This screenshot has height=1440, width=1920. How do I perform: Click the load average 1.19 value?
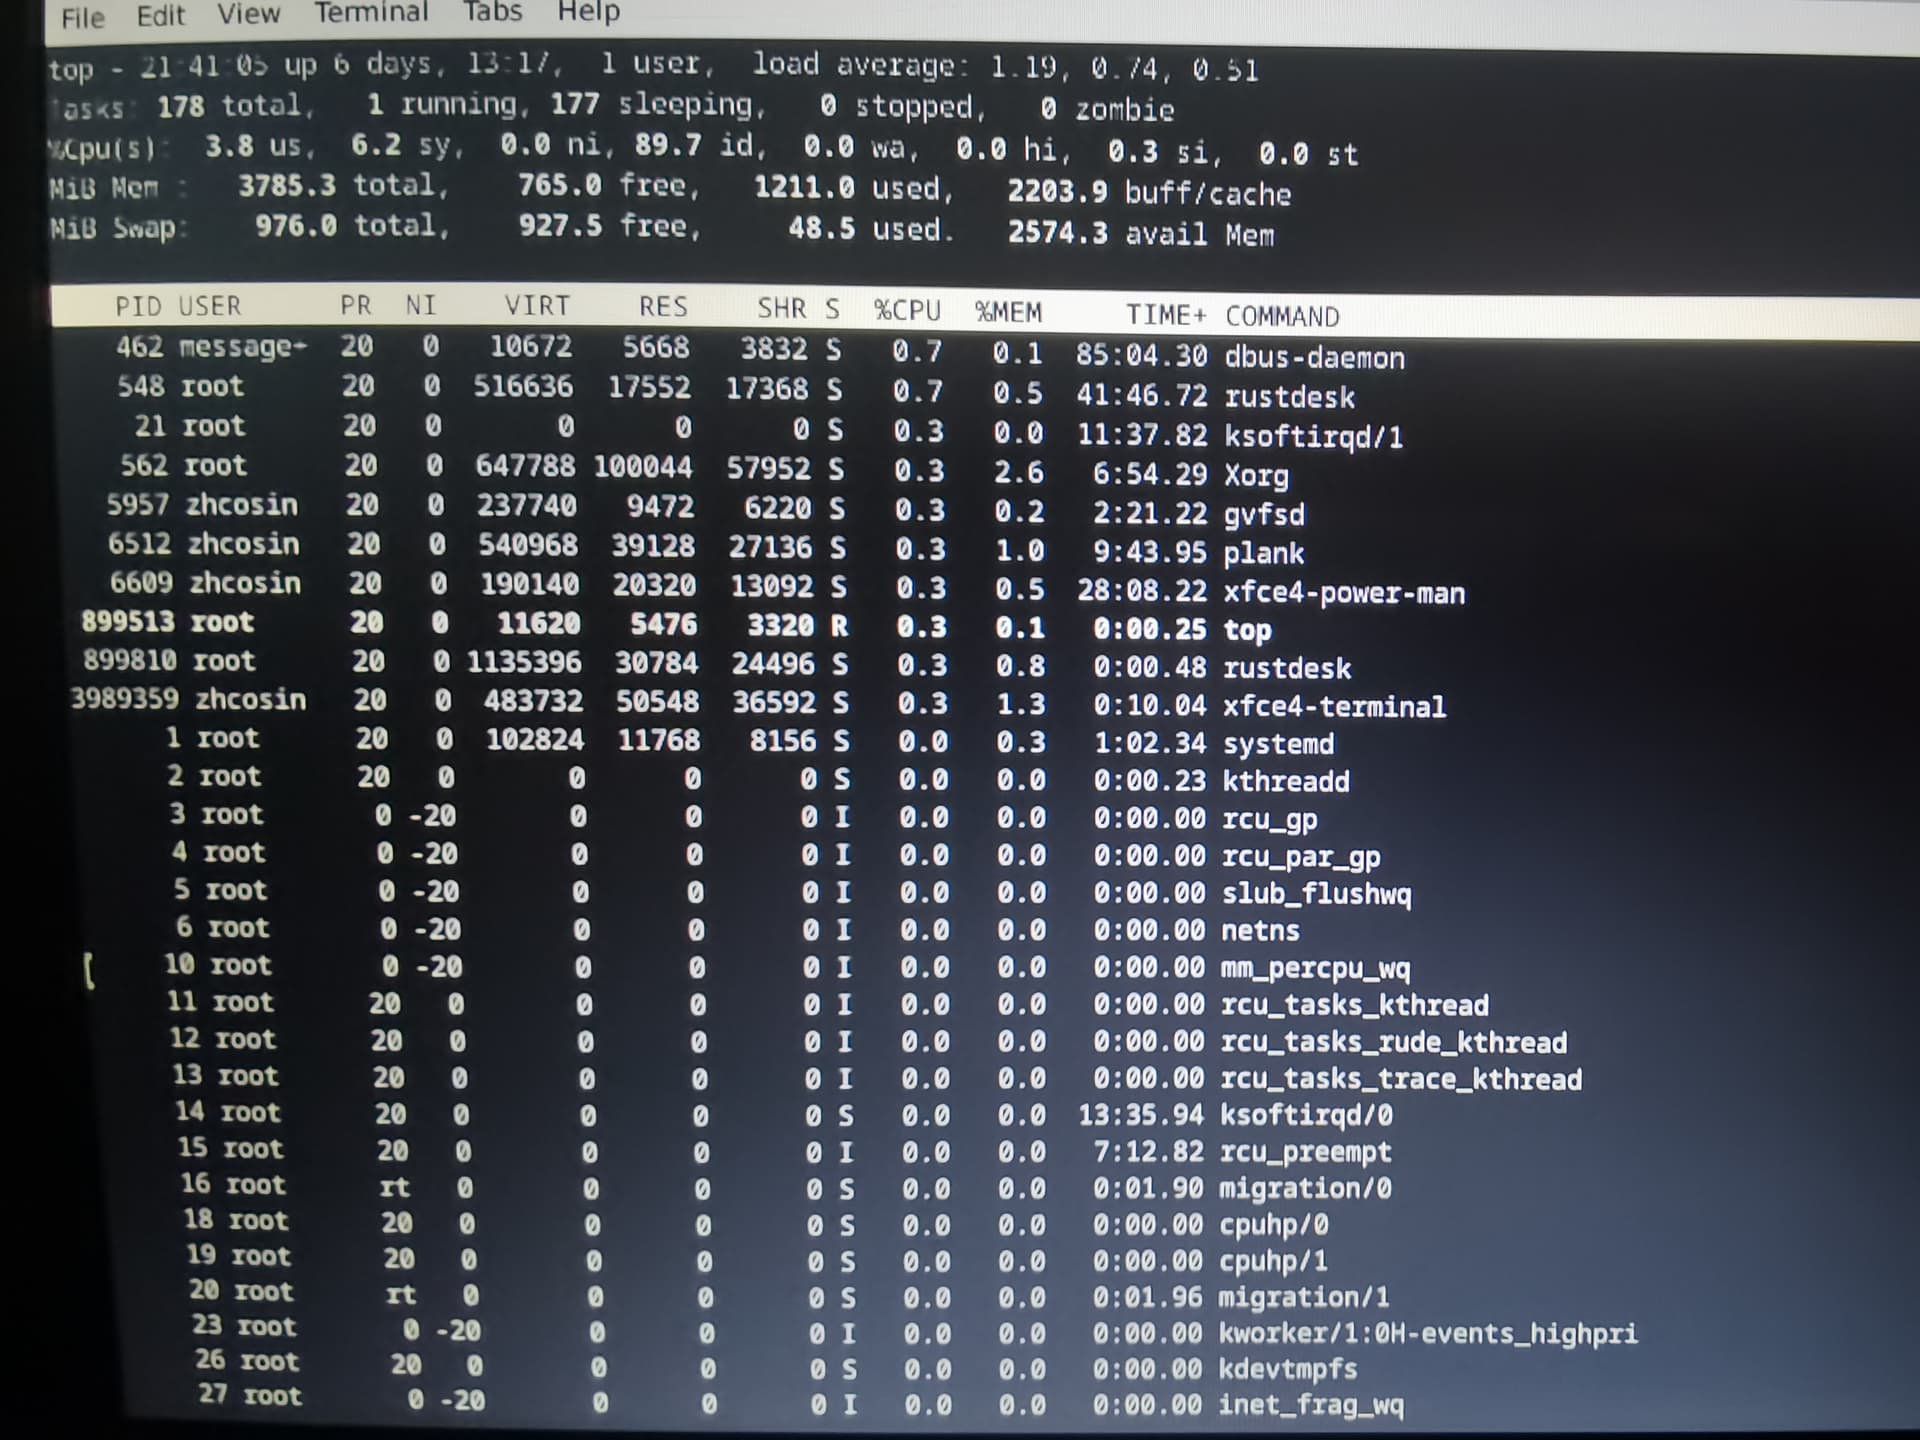click(x=1022, y=67)
